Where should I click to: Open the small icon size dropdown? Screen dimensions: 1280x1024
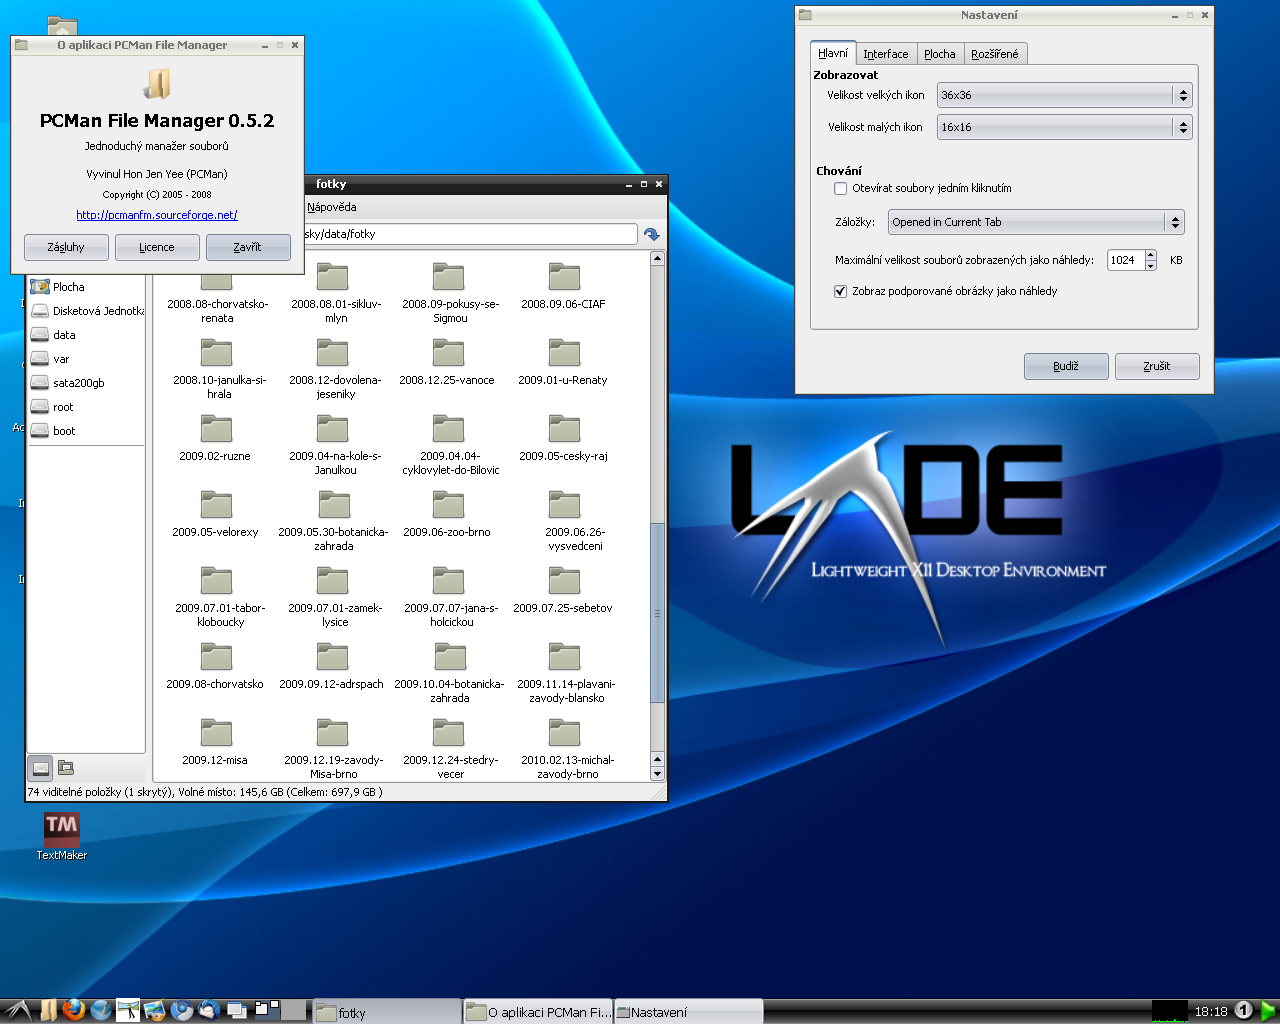[x=1064, y=127]
